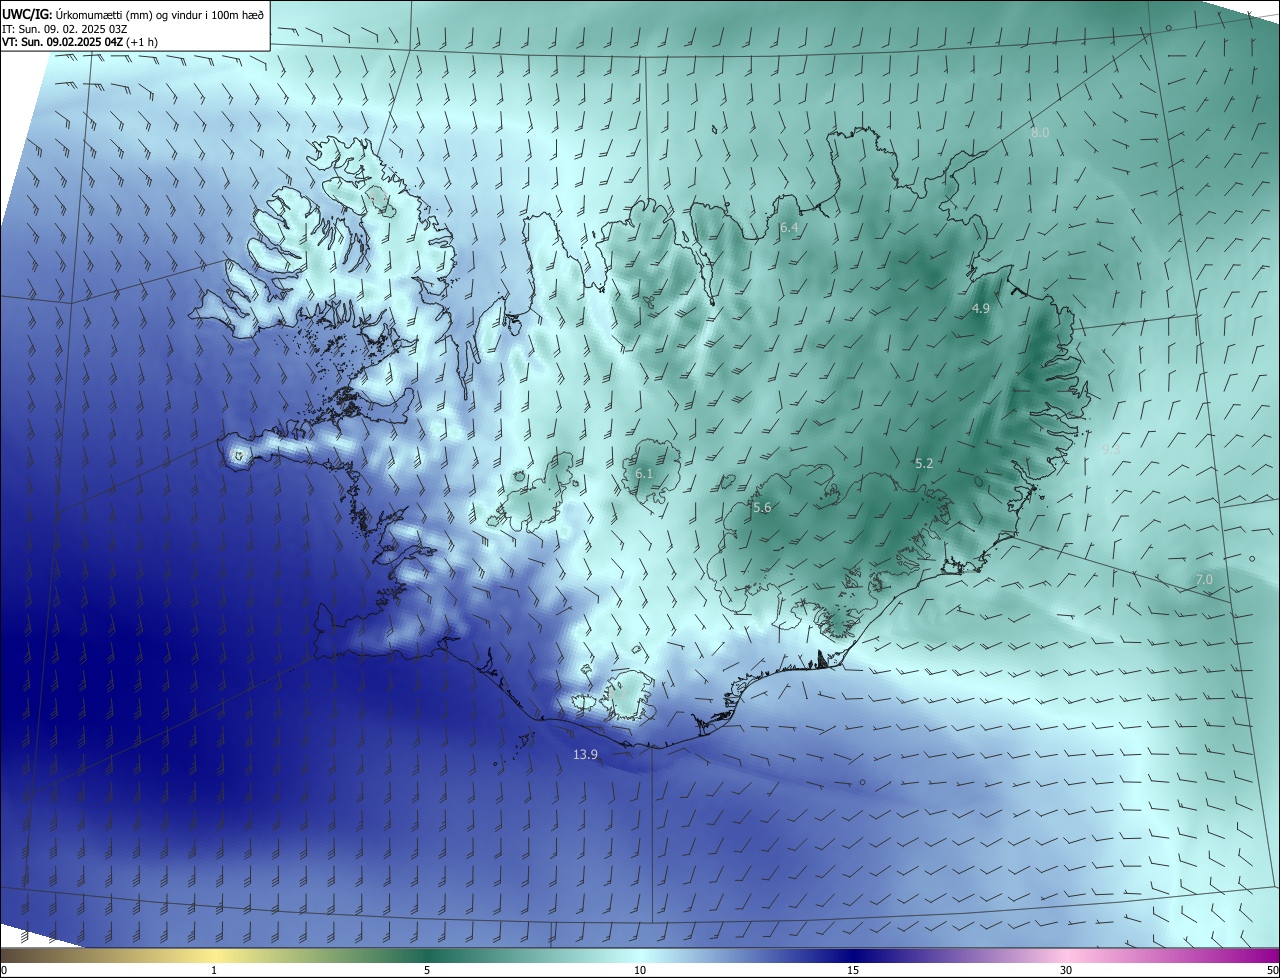The width and height of the screenshot is (1280, 978).
Task: Click the 'IT: Sun. 09. 02. 2025 03Z' line
Action: (65, 29)
